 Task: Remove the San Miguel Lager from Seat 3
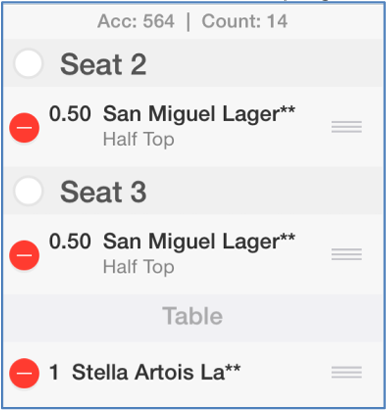click(x=24, y=255)
